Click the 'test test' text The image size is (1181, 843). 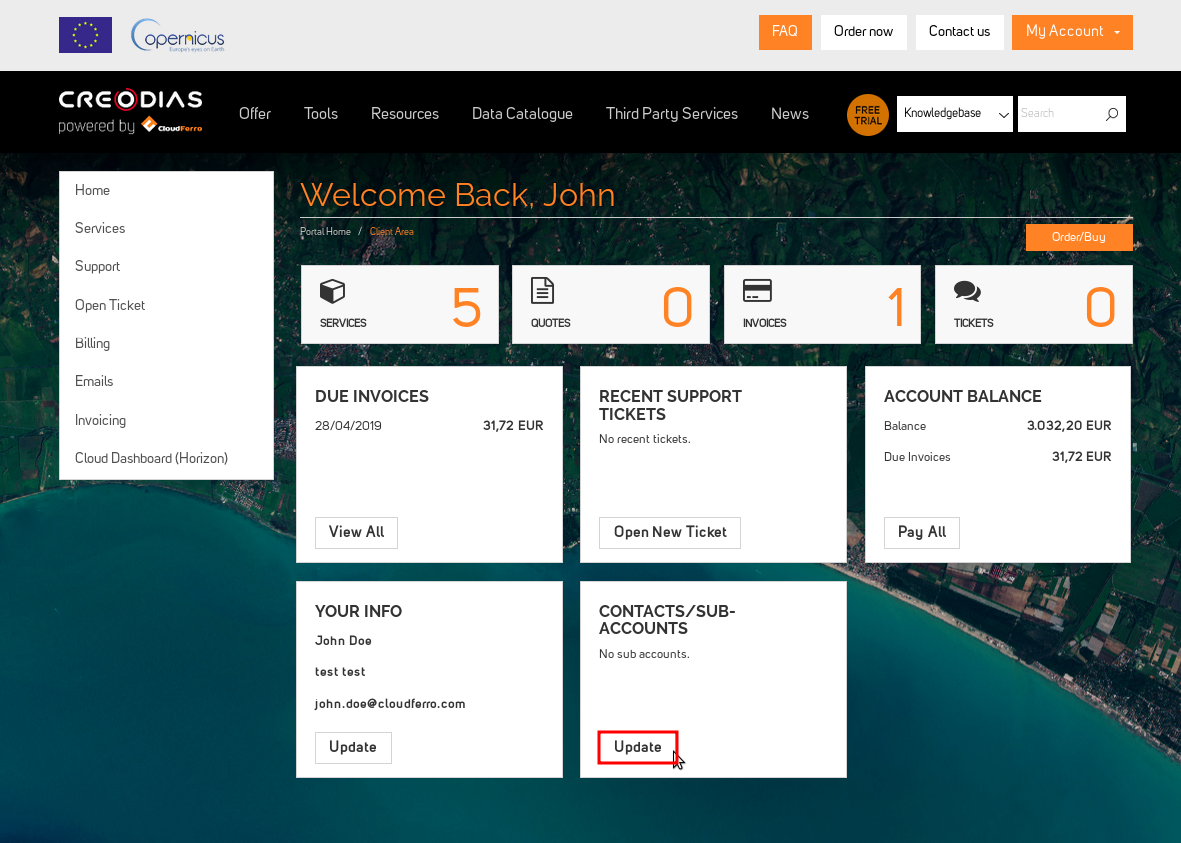click(340, 672)
